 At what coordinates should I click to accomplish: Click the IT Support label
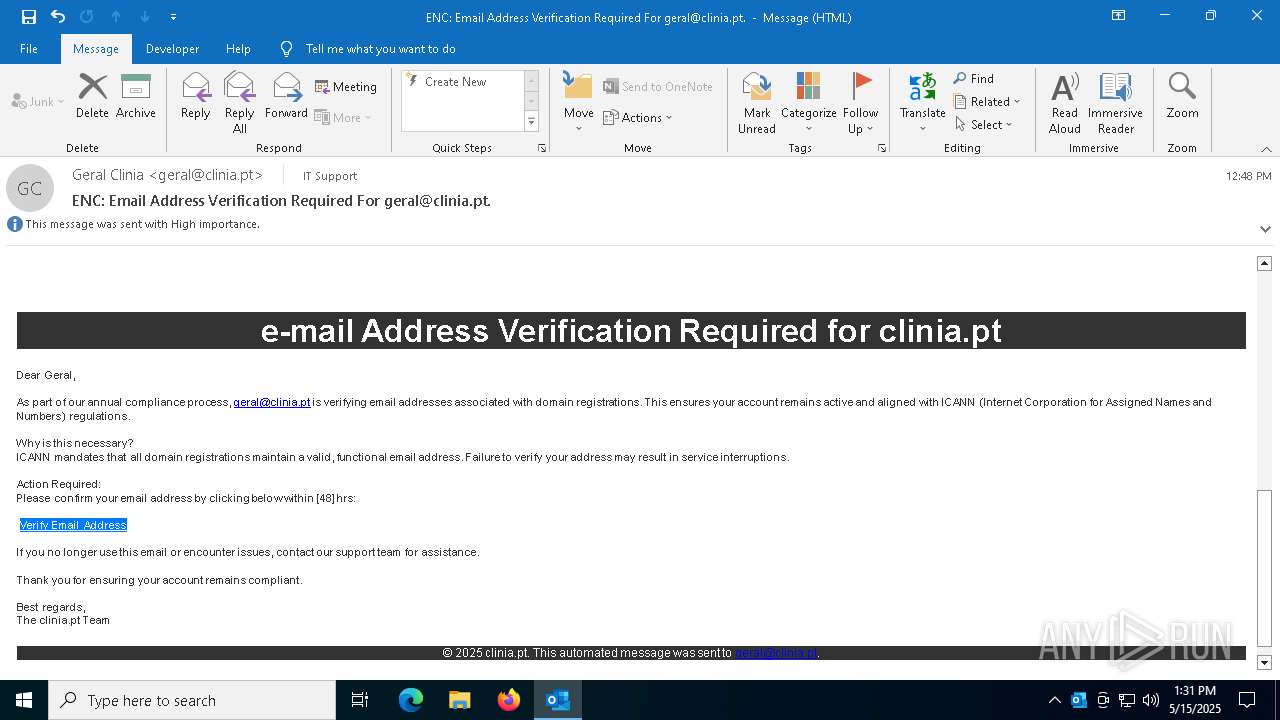(x=330, y=176)
